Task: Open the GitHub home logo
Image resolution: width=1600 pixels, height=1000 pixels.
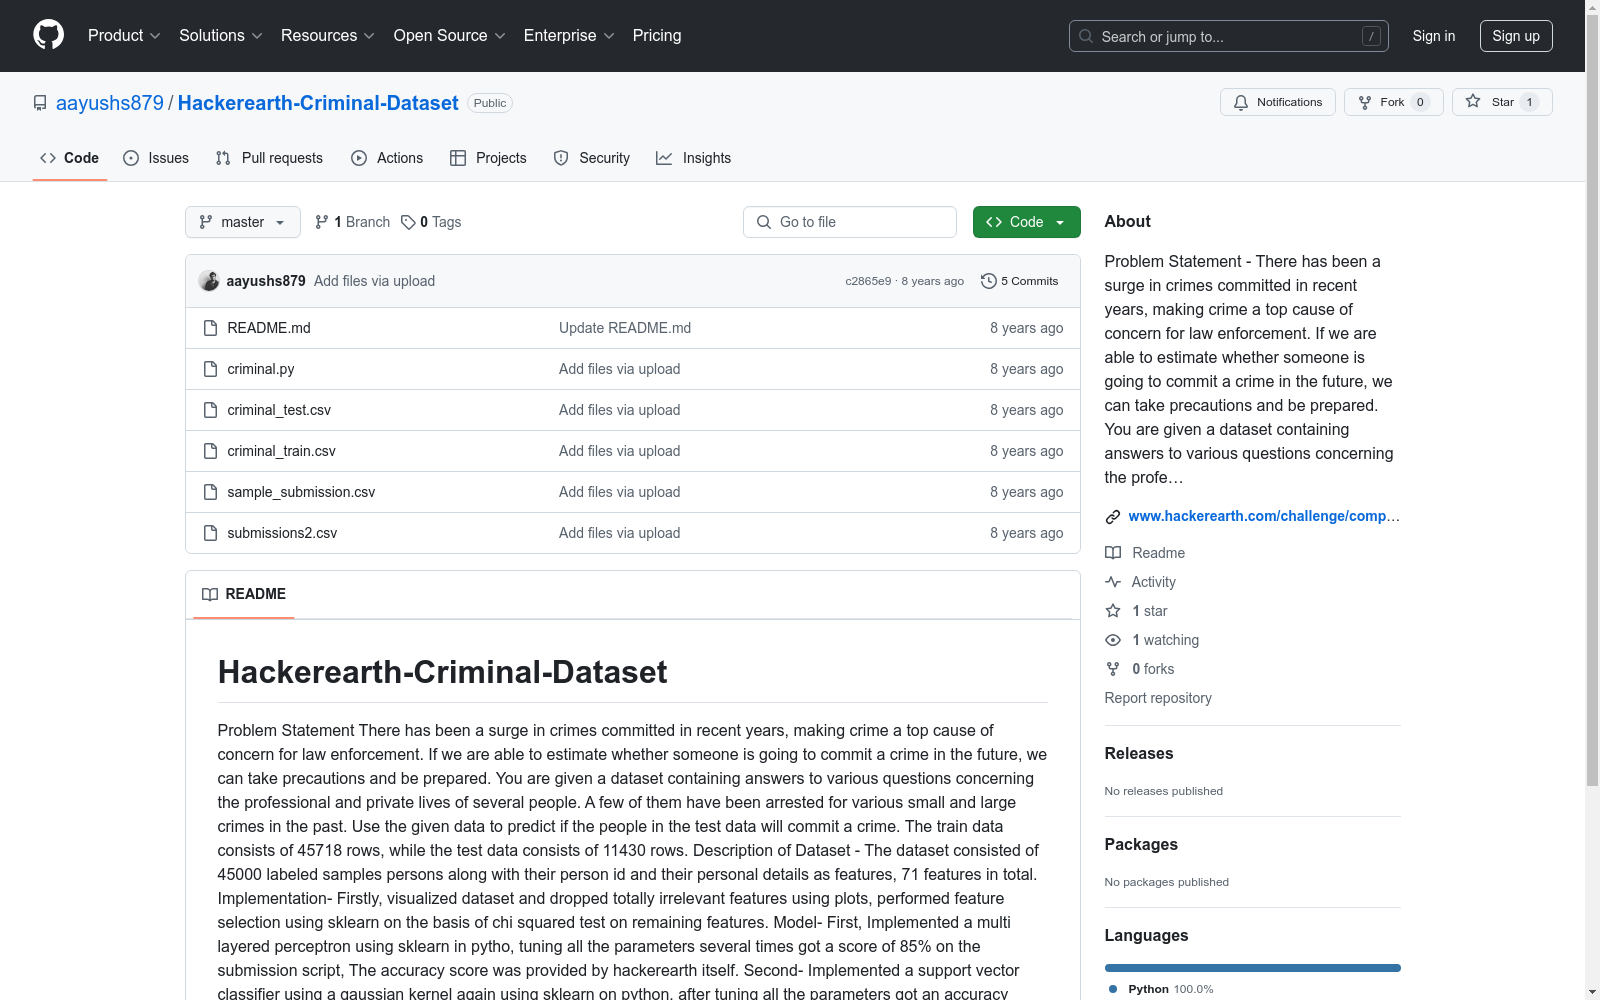Action: pos(48,35)
